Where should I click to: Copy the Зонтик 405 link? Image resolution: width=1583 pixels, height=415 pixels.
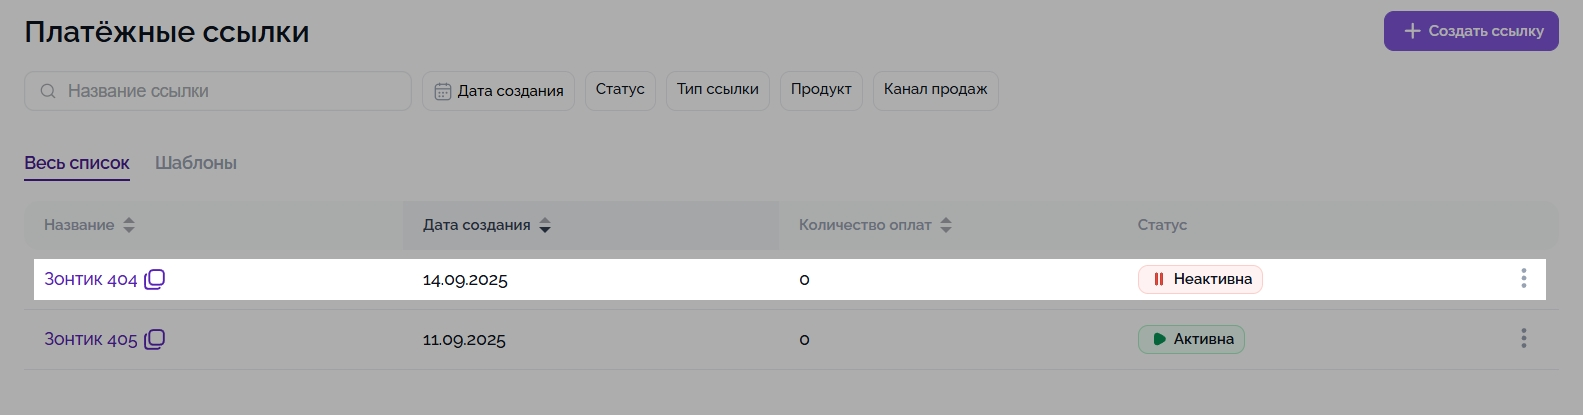coord(154,339)
